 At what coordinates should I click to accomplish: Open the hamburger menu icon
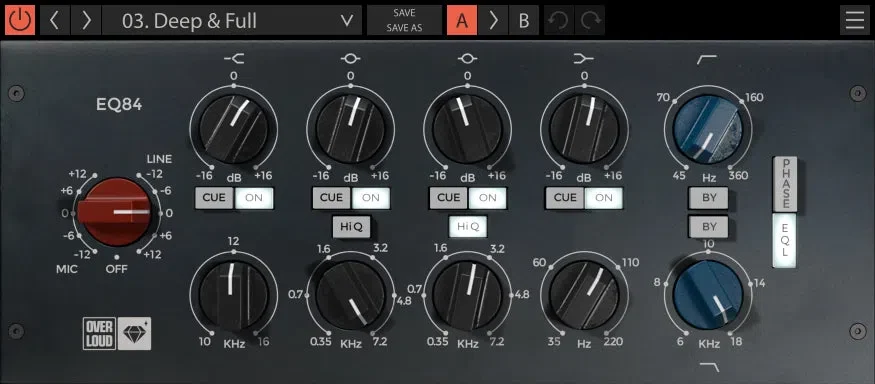coord(854,21)
